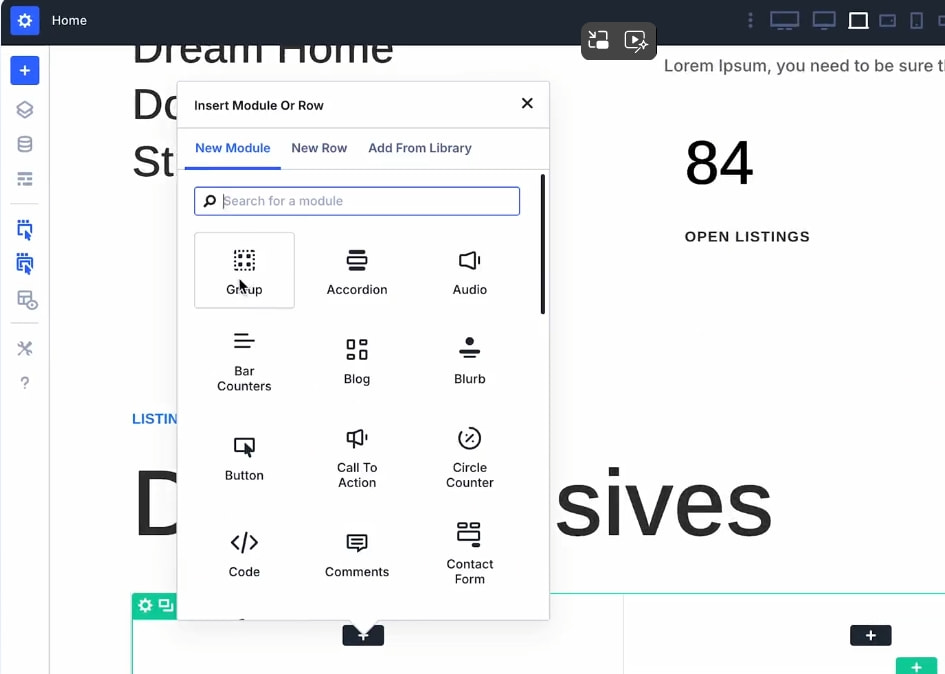Open the tools wrench icon

click(25, 348)
